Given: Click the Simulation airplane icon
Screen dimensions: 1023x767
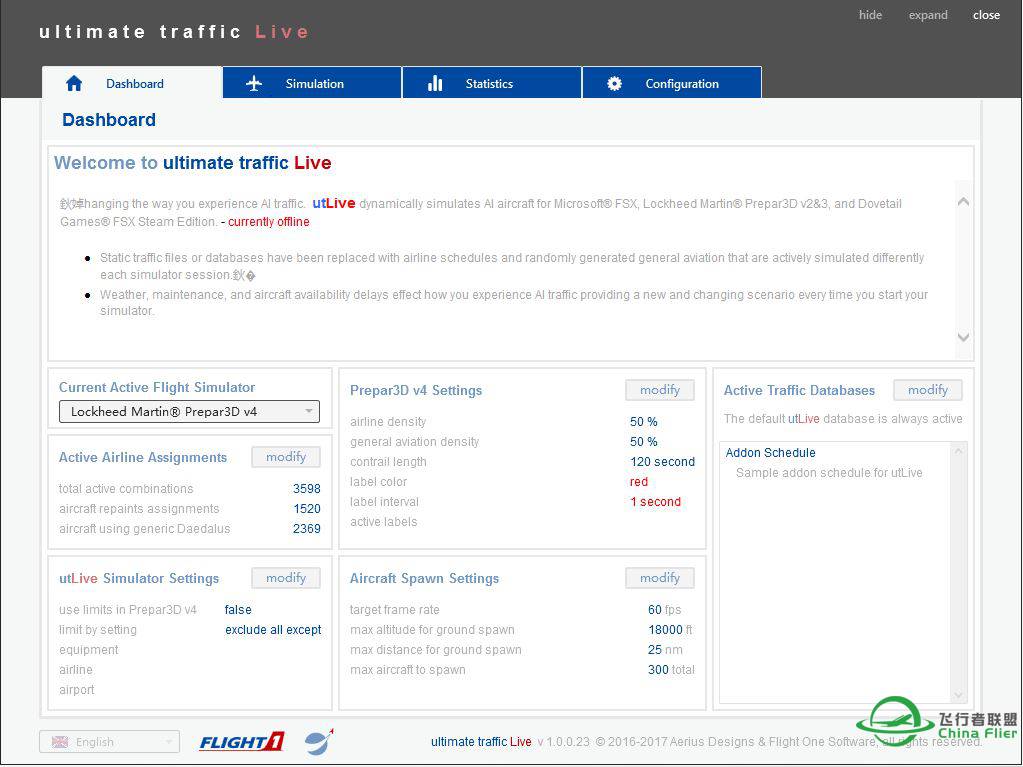Looking at the screenshot, I should pos(254,83).
